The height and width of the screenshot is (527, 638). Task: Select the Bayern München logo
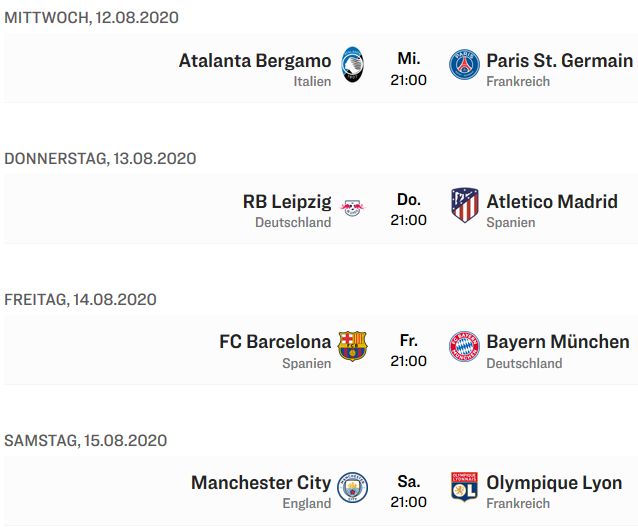(x=464, y=346)
